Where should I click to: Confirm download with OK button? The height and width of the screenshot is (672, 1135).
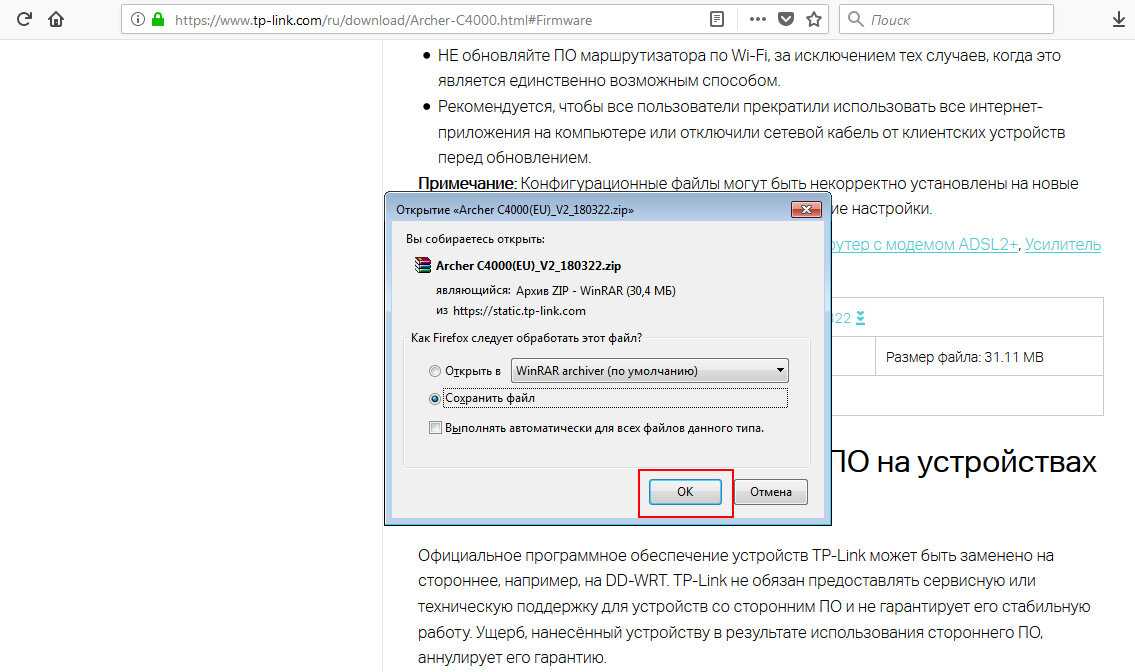685,492
